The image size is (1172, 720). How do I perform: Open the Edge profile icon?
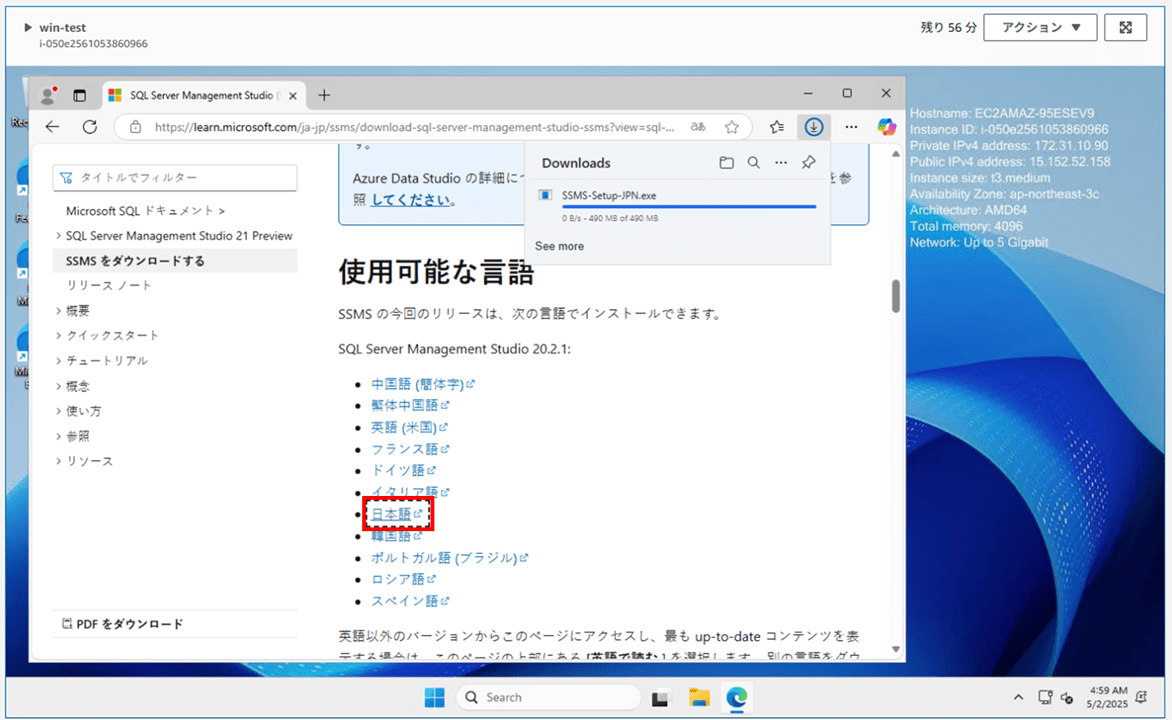pos(49,95)
